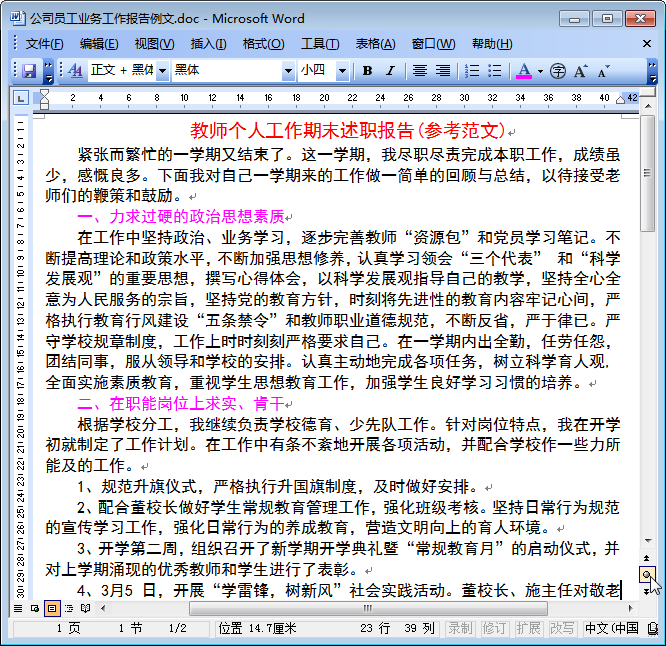Click the Save floppy disk icon

[28, 71]
